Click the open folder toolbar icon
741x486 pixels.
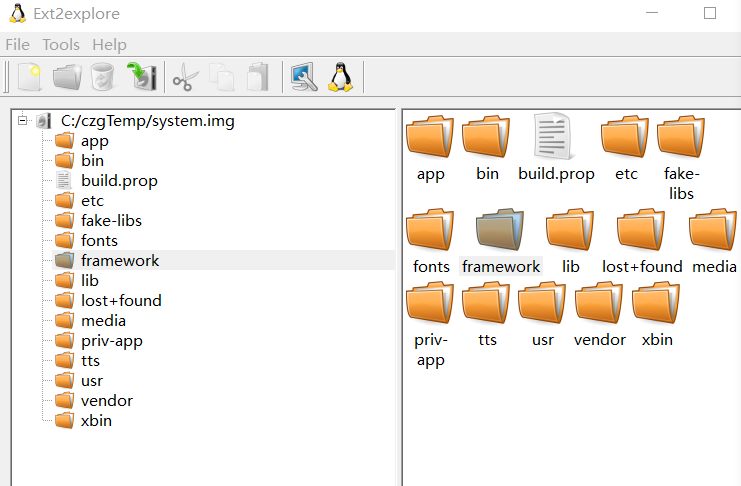coord(67,77)
